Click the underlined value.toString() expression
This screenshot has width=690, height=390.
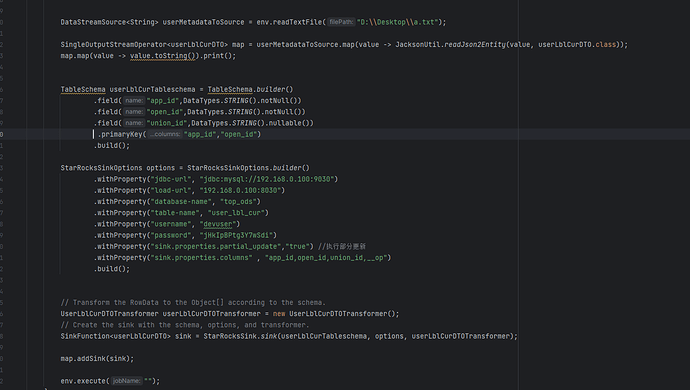(162, 56)
